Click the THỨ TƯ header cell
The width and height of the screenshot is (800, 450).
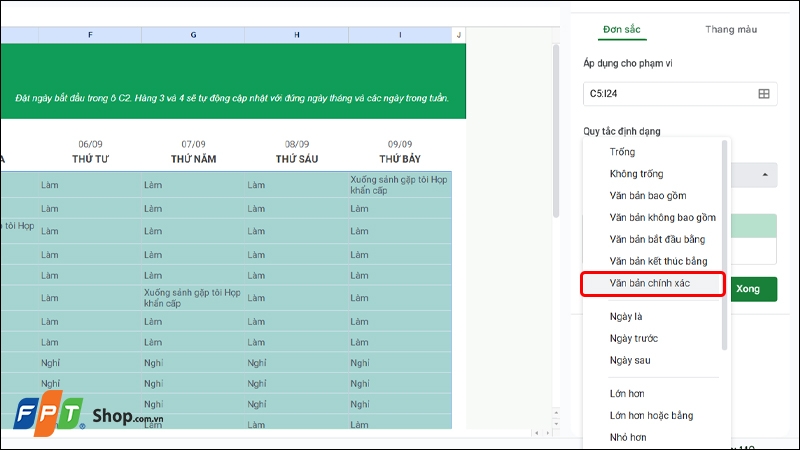(x=90, y=159)
